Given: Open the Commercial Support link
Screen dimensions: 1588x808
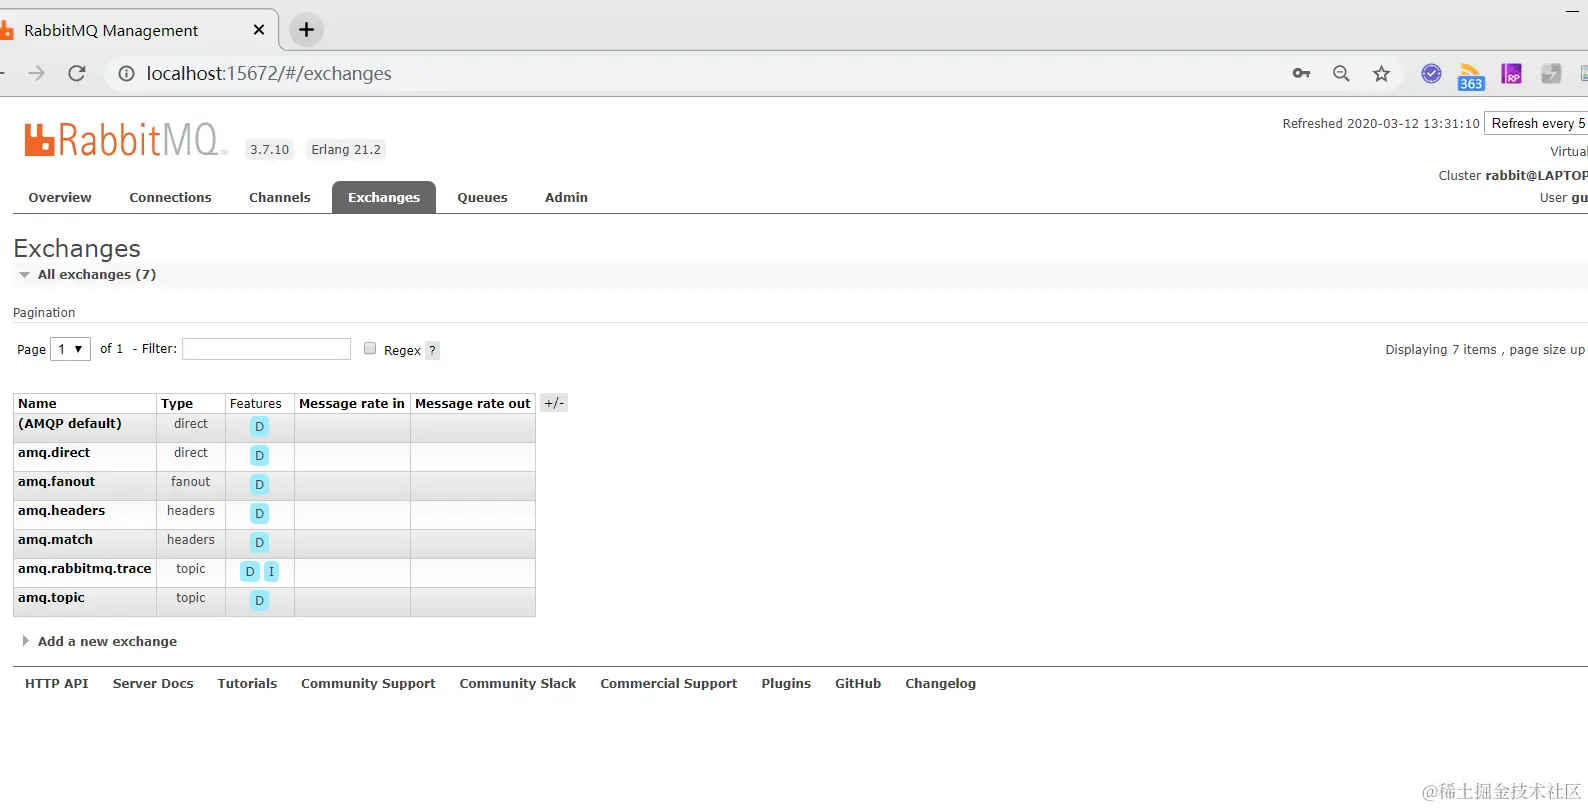Looking at the screenshot, I should 669,683.
